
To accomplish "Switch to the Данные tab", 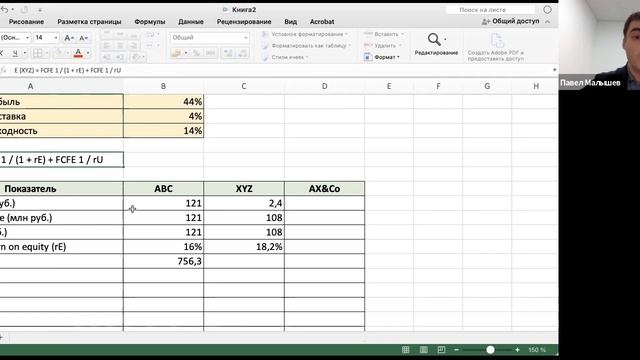I will pos(191,22).
